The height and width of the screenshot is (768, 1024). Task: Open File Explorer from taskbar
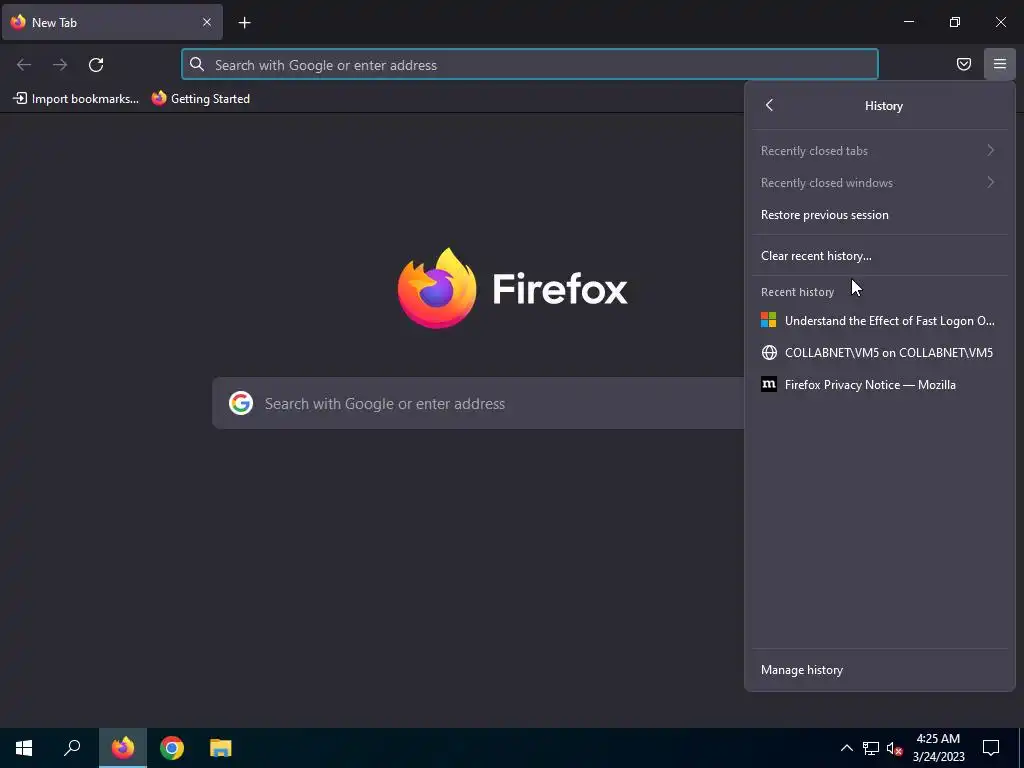[221, 748]
